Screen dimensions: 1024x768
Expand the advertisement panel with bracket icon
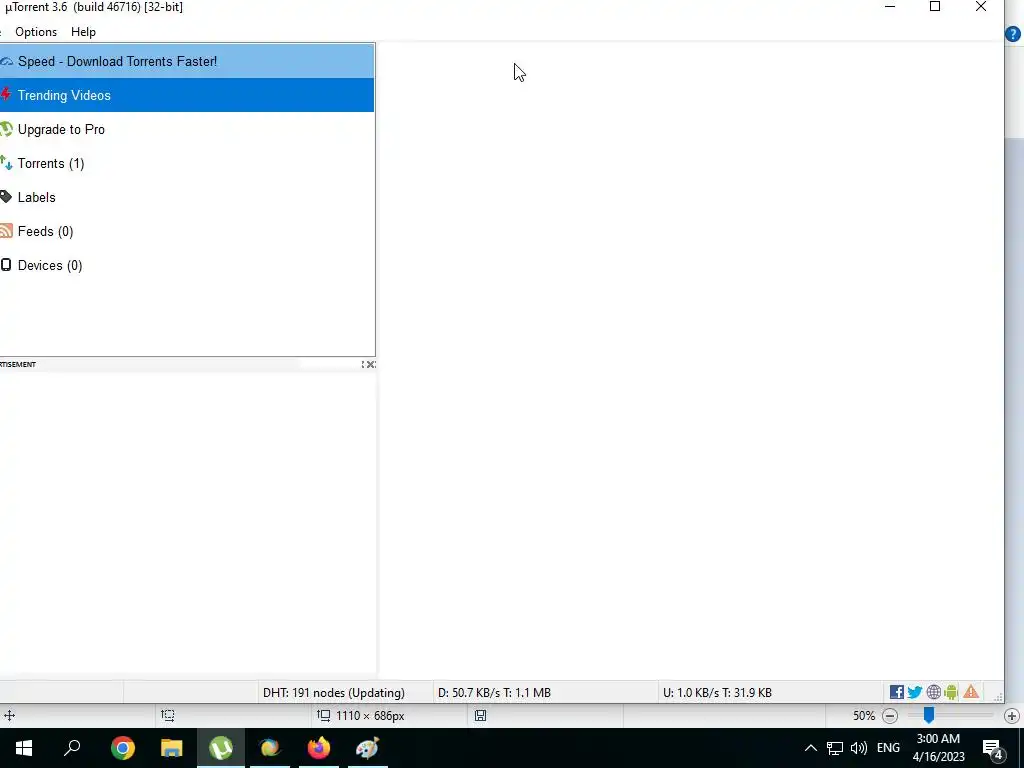363,364
